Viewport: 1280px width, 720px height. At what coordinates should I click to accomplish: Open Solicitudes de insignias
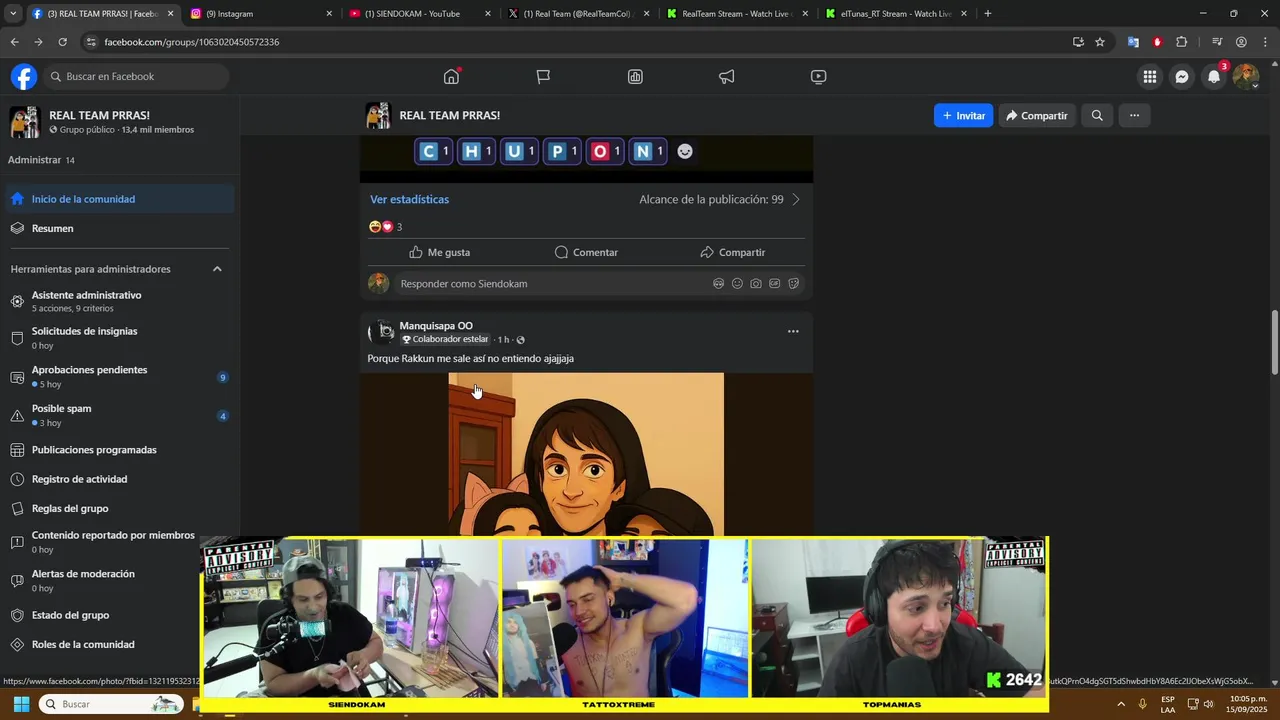[x=119, y=338]
